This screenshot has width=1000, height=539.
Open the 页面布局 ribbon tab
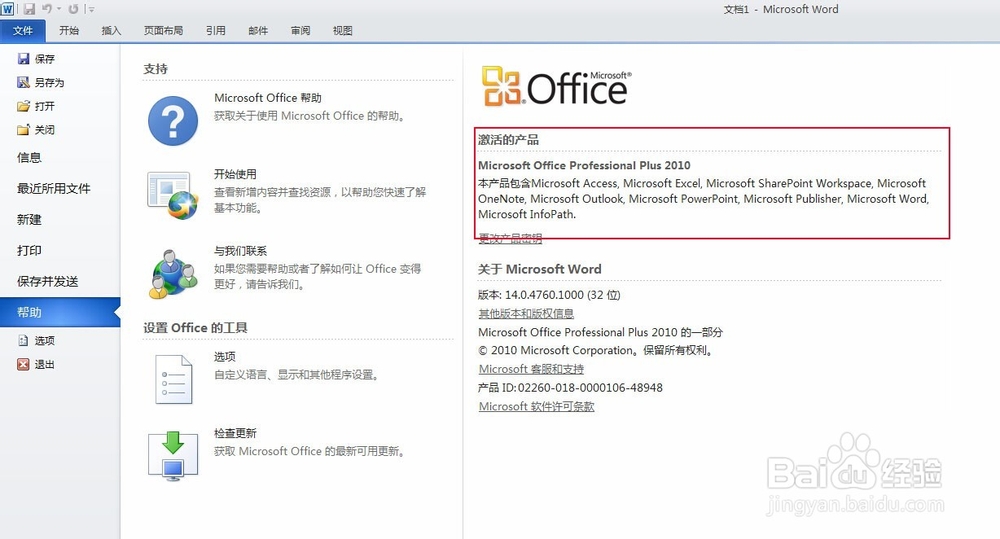tap(163, 31)
